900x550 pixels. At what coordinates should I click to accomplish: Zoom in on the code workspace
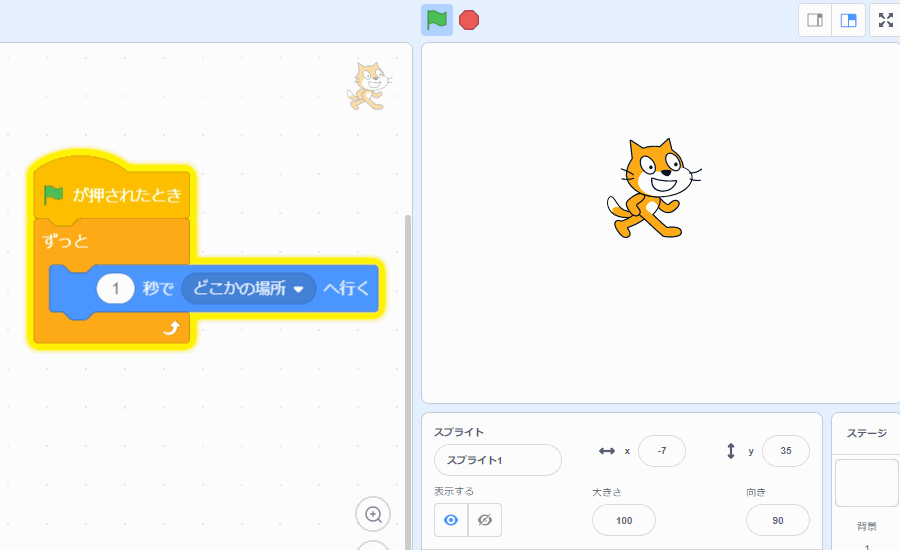click(373, 514)
